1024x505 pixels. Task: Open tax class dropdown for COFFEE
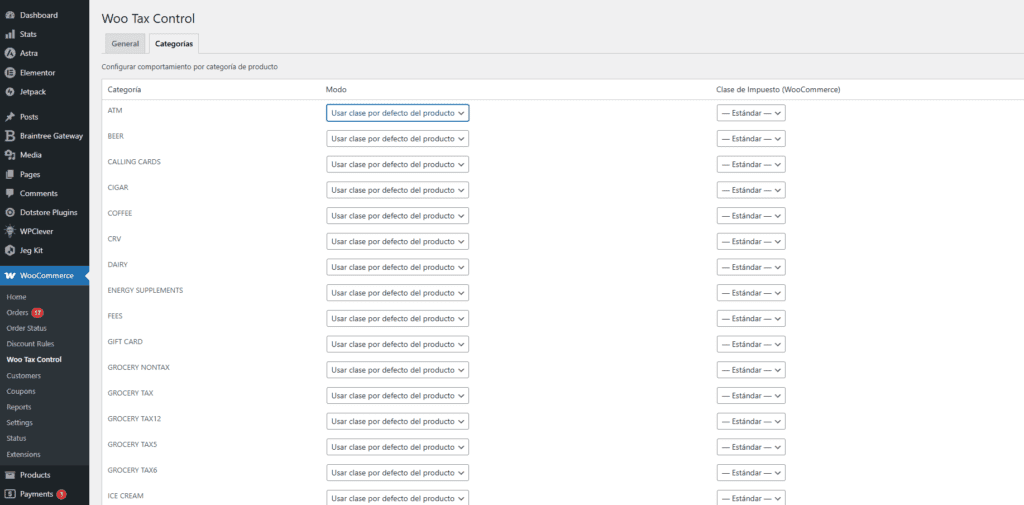pos(751,216)
